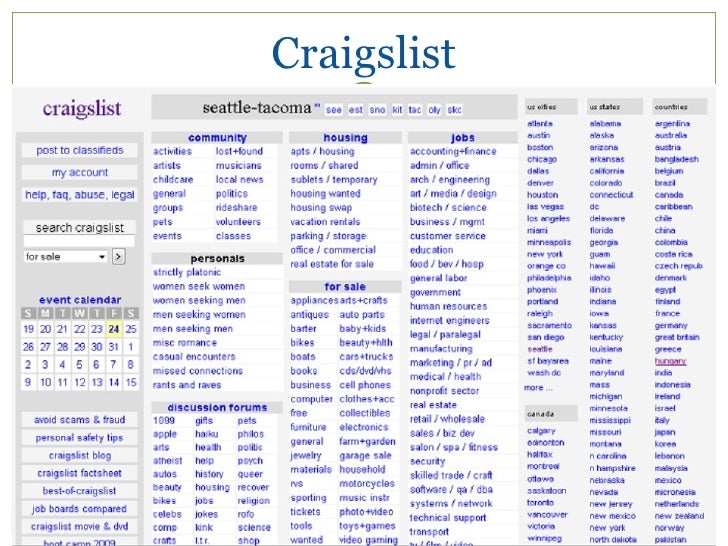Viewport: 728px width, 546px height.
Task: Click event calendar heading
Action: pyautogui.click(x=80, y=300)
